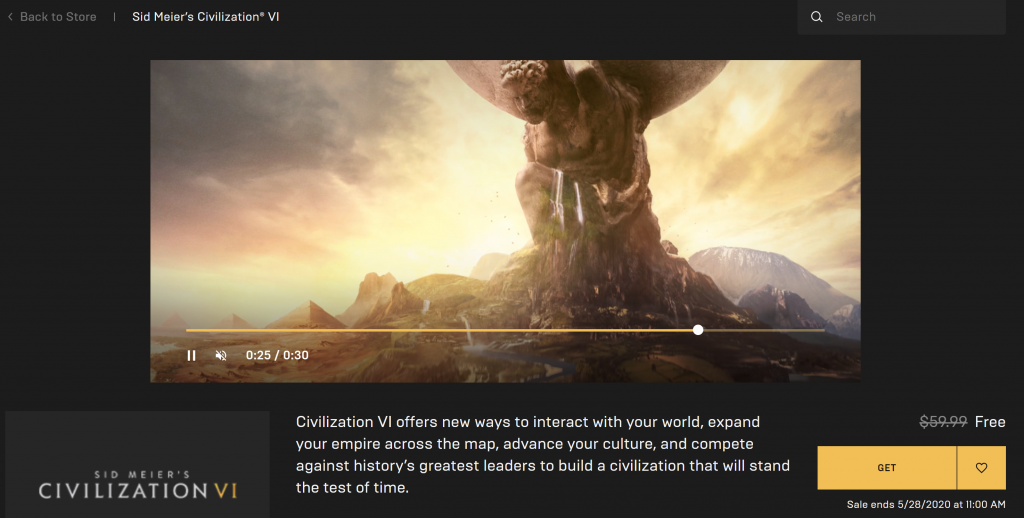Click the back chevron arrow icon
The width and height of the screenshot is (1024, 518).
(10, 17)
